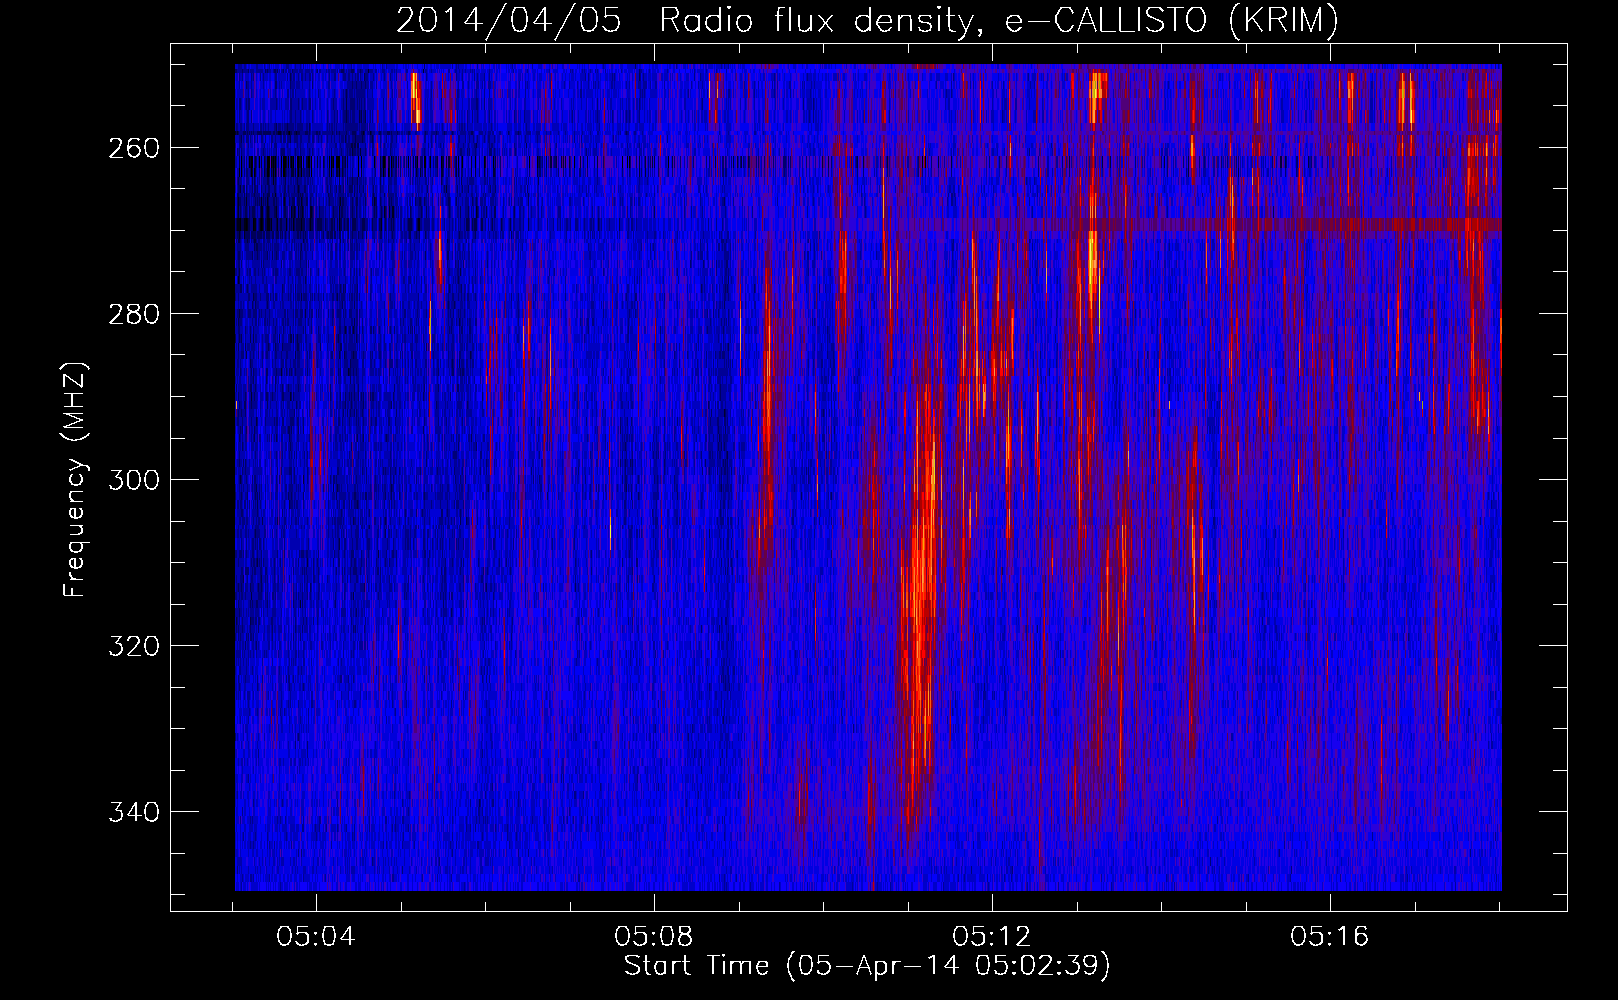
Task: Click the 300 frequency tick label
Action: (134, 480)
